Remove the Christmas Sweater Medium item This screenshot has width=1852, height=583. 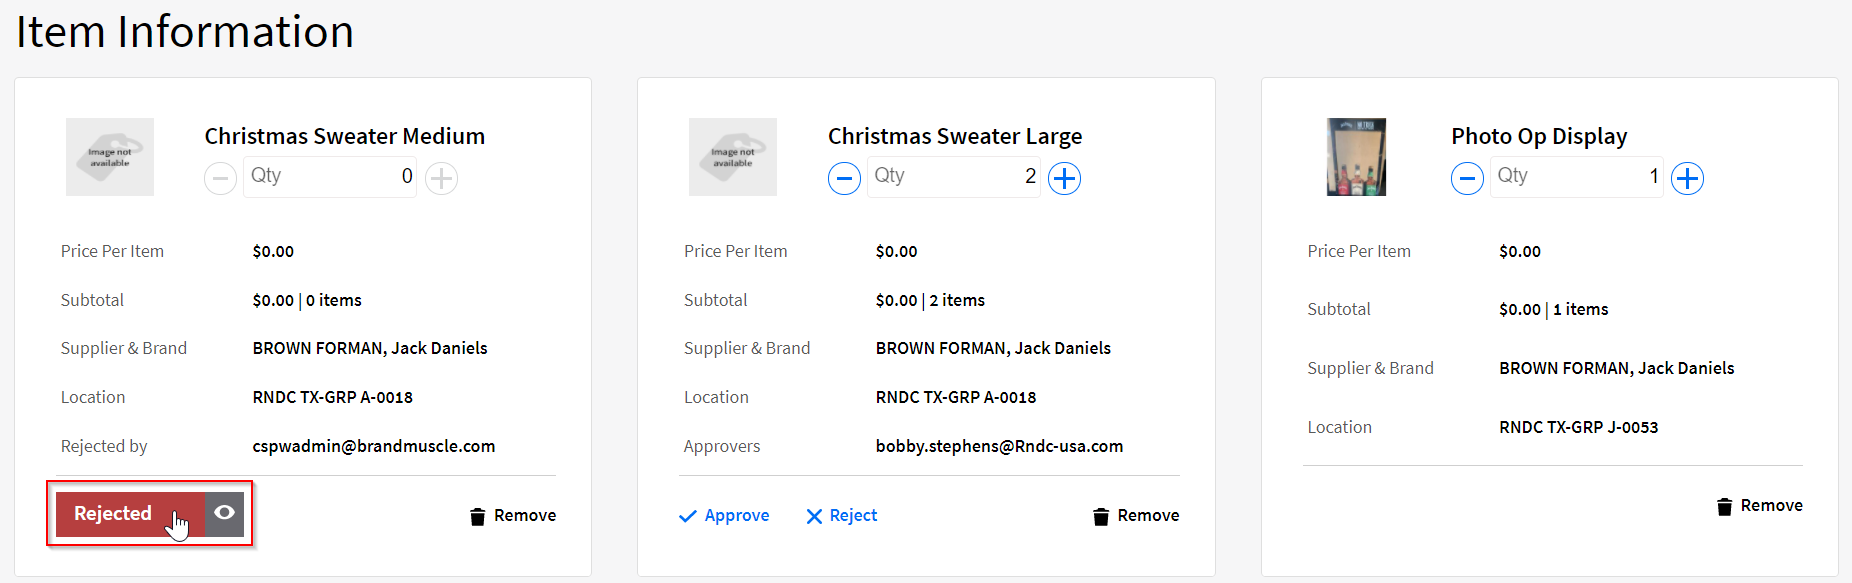click(513, 516)
